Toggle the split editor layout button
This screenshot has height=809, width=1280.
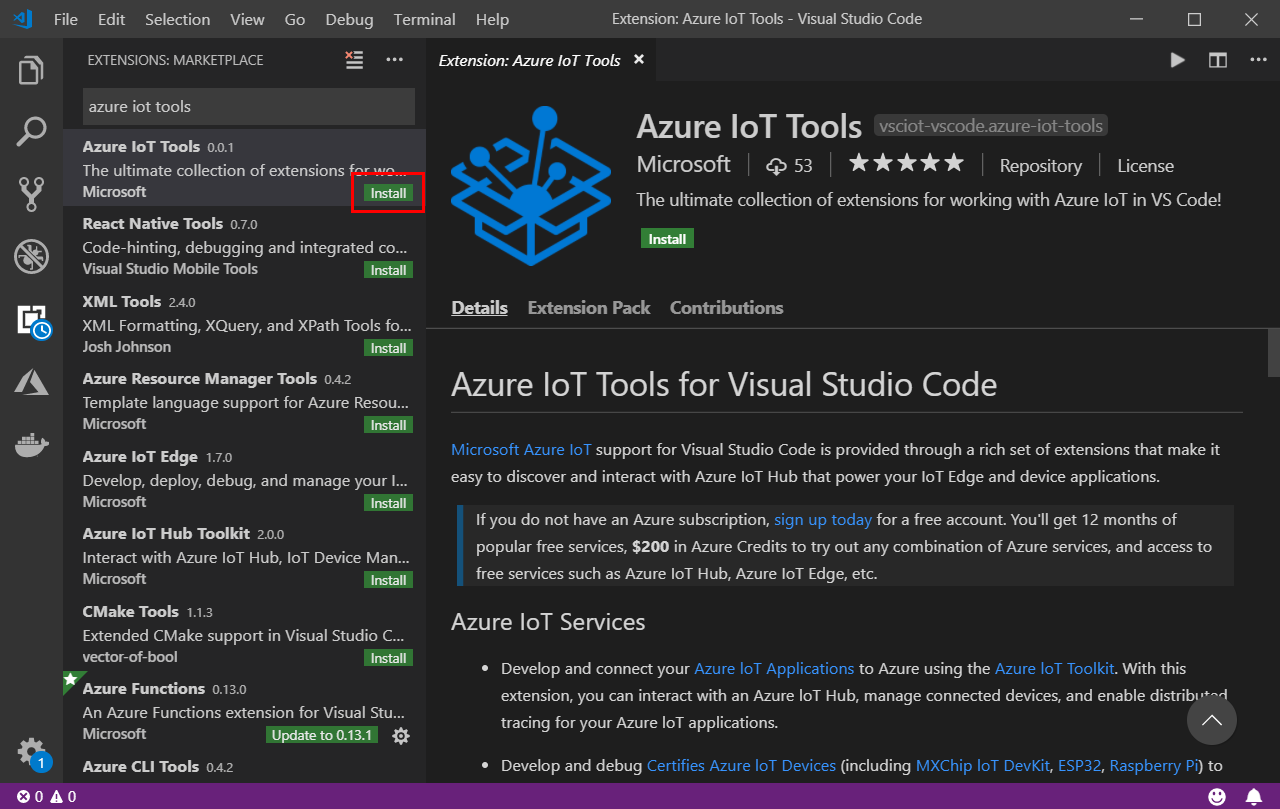pos(1217,60)
